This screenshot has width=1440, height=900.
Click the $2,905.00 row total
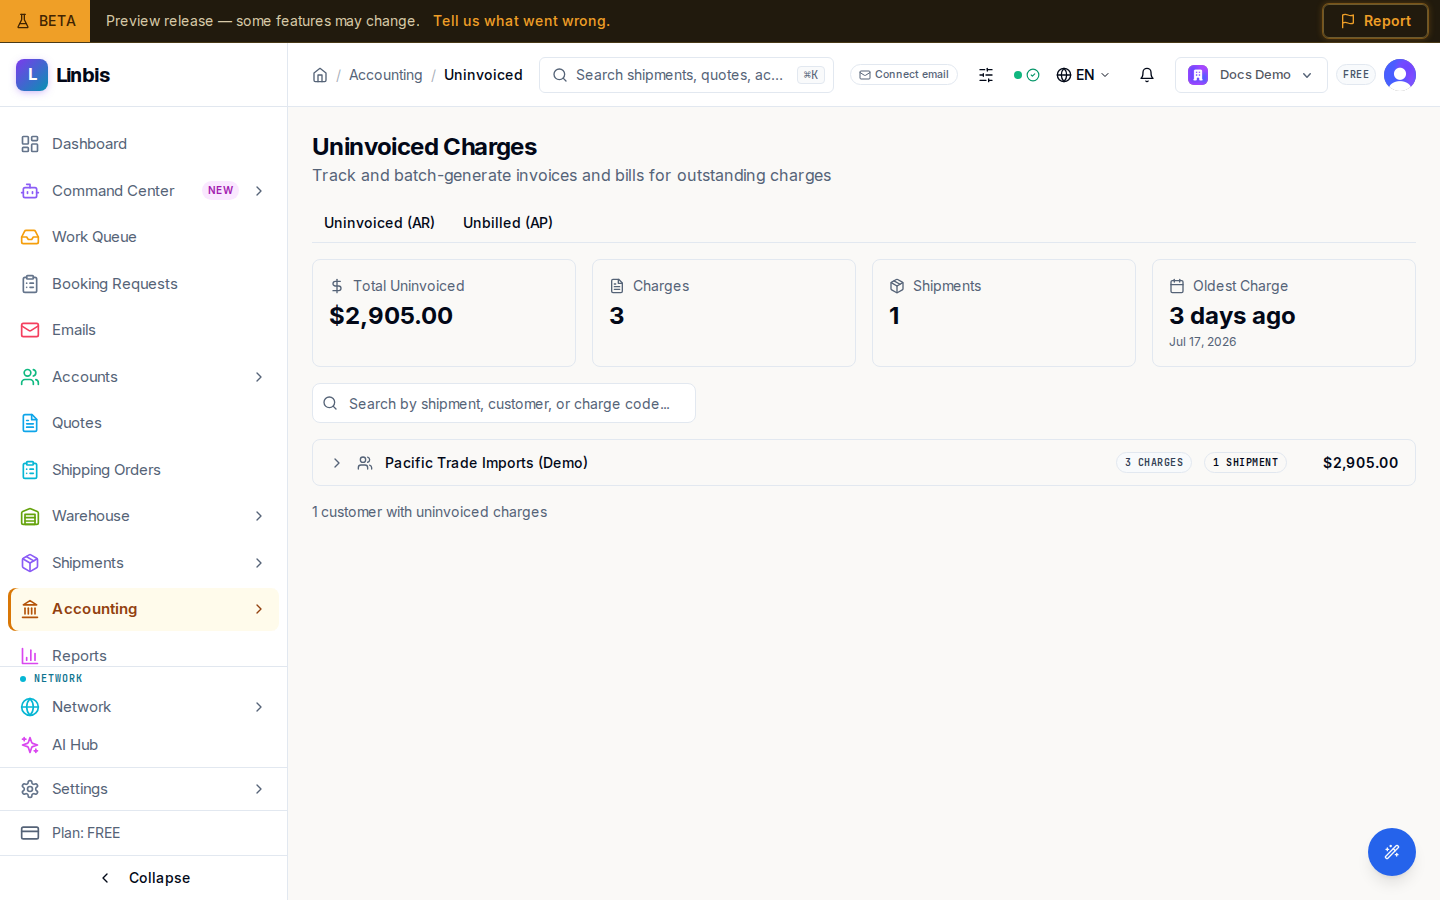1360,463
